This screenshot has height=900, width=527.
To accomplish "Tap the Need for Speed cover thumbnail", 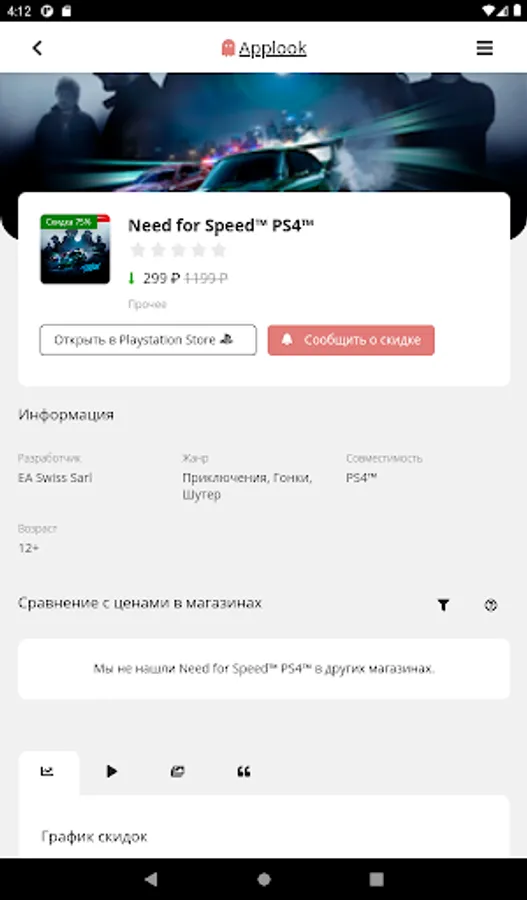I will 75,249.
